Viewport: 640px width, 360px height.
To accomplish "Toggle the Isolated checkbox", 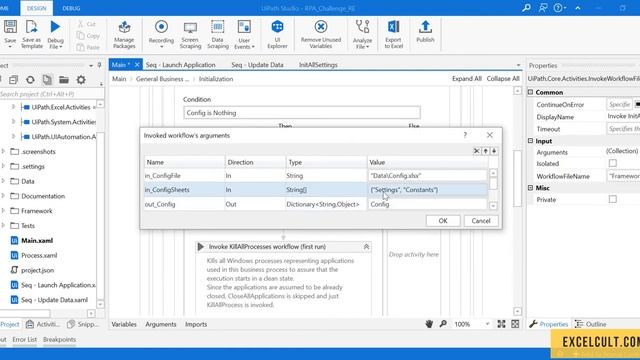I will (x=613, y=163).
